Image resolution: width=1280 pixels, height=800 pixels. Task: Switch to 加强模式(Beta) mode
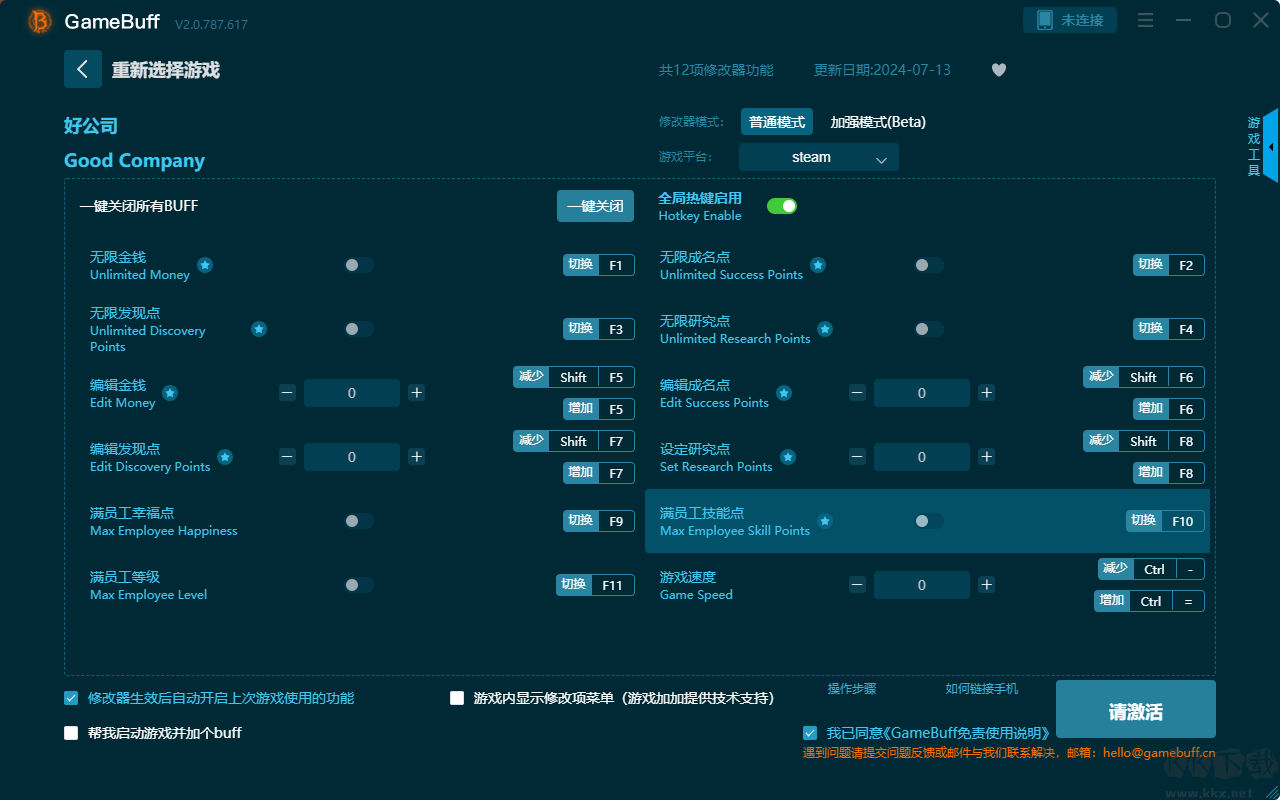(878, 122)
